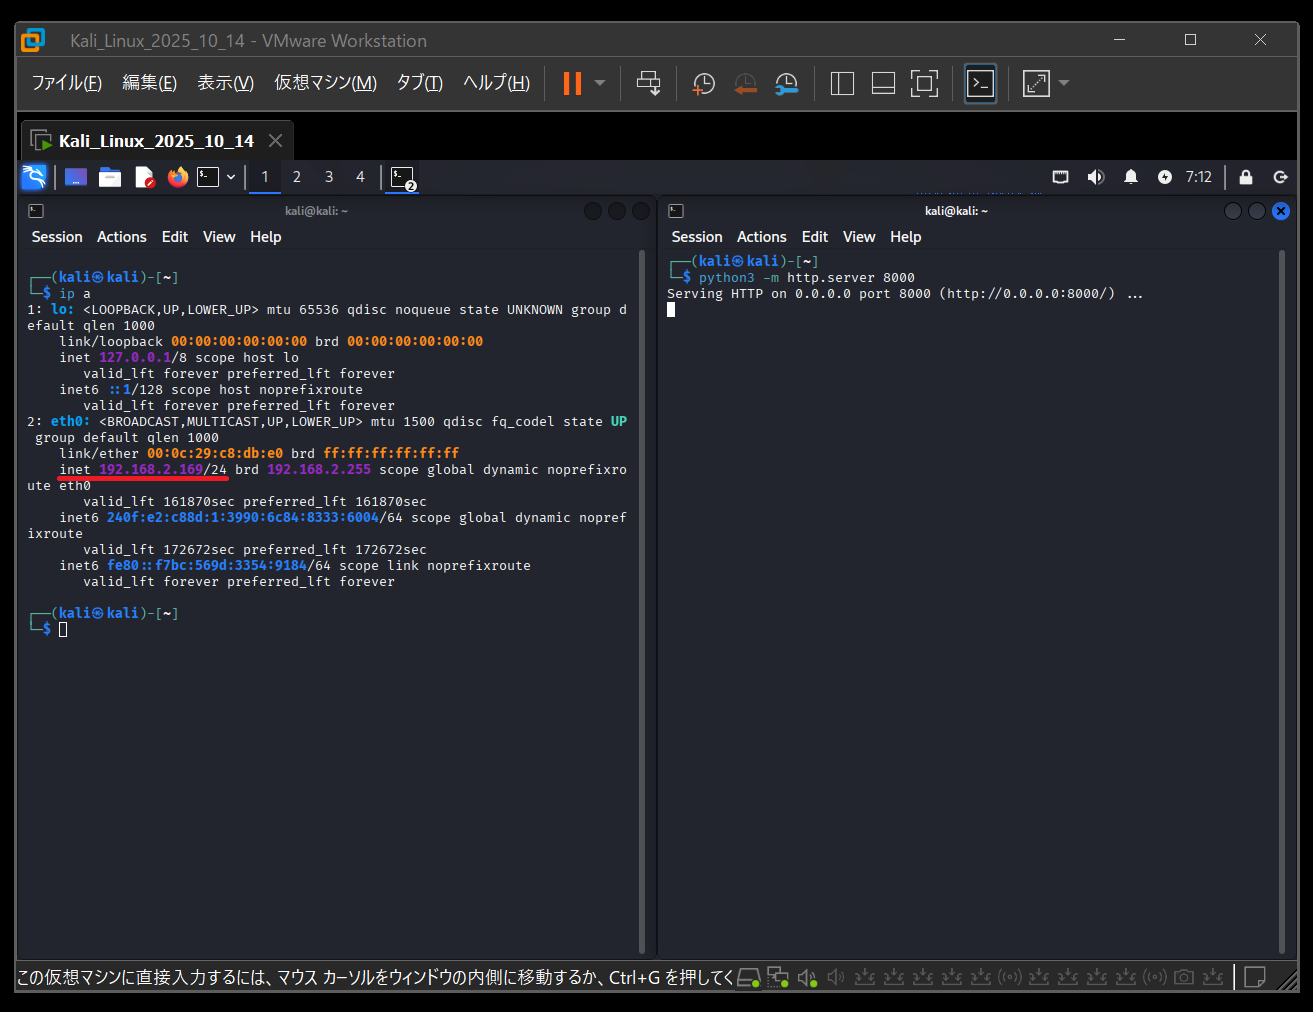Click the VMware snapshot take icon
The width and height of the screenshot is (1313, 1012).
point(704,84)
